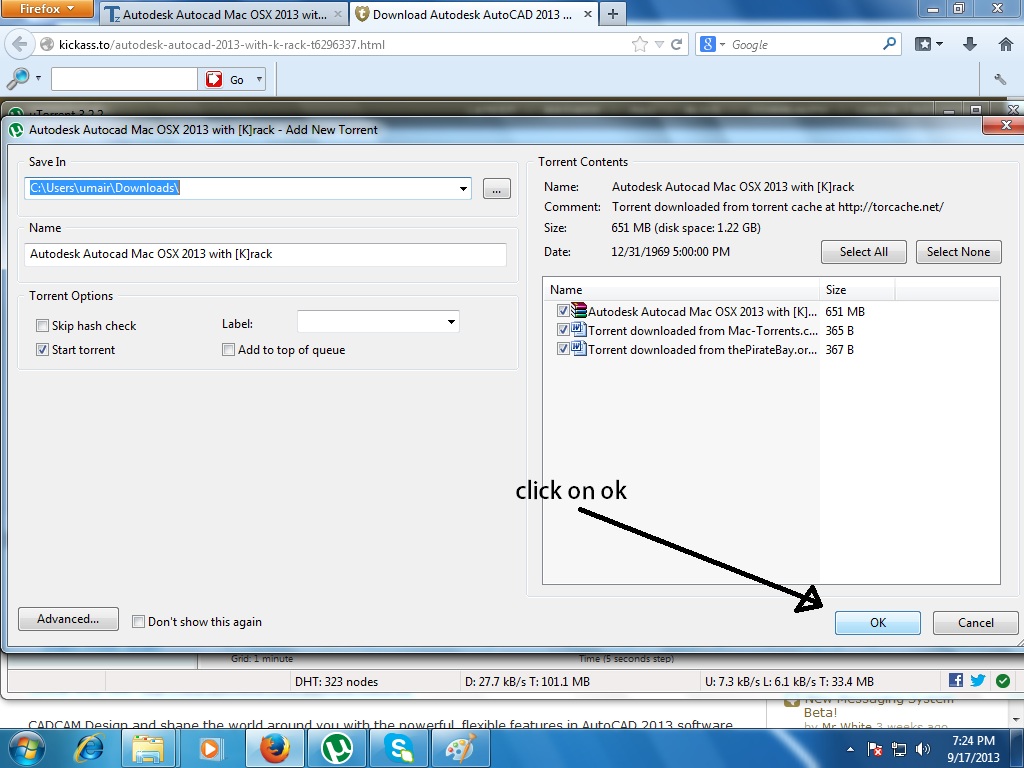Click DHT: 323 nodes status text

coord(336,681)
